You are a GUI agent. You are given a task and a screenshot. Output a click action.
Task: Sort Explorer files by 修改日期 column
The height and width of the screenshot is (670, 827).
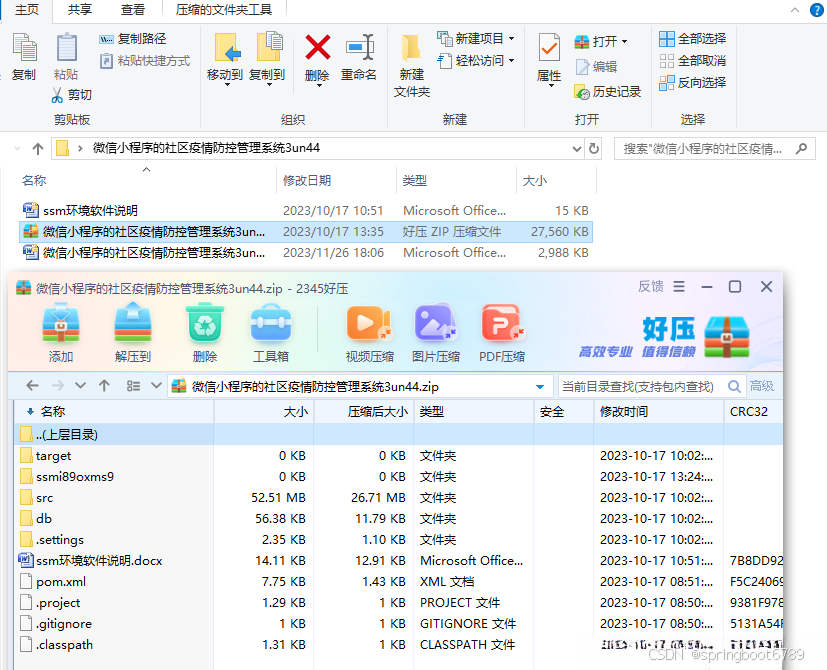307,181
